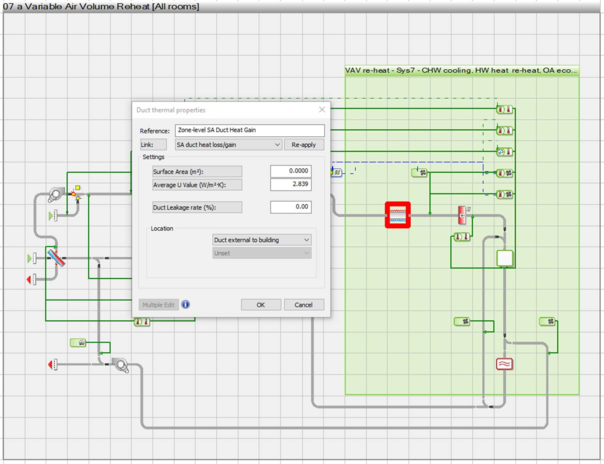This screenshot has width=604, height=464.
Task: Confirm with the OK button
Action: [x=260, y=304]
